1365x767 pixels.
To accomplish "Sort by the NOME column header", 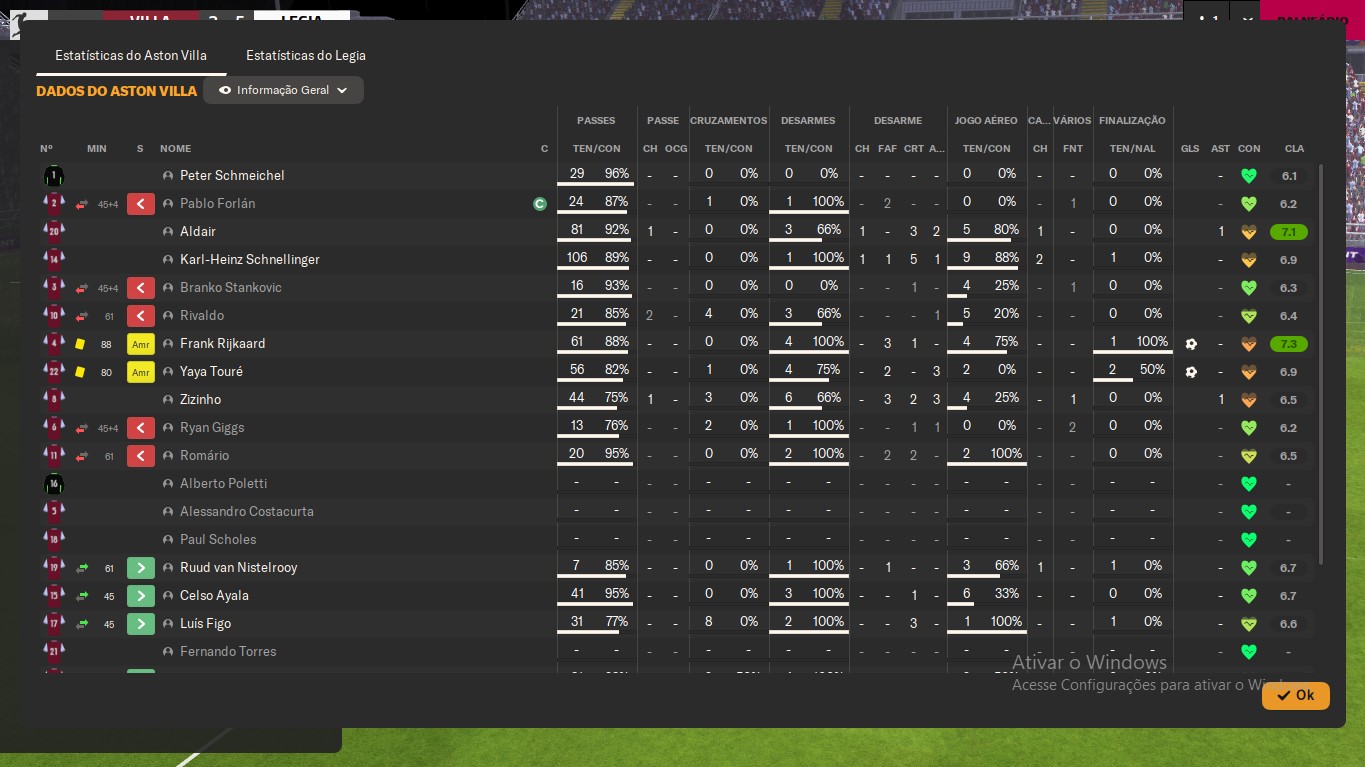I will (175, 149).
